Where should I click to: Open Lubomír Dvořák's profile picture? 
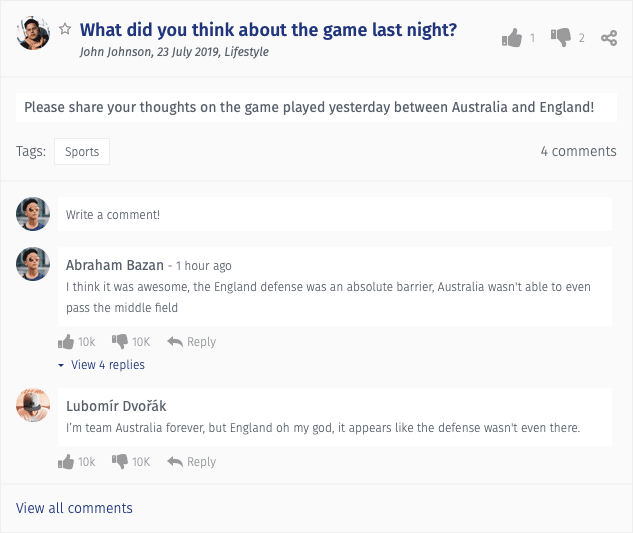click(x=33, y=405)
